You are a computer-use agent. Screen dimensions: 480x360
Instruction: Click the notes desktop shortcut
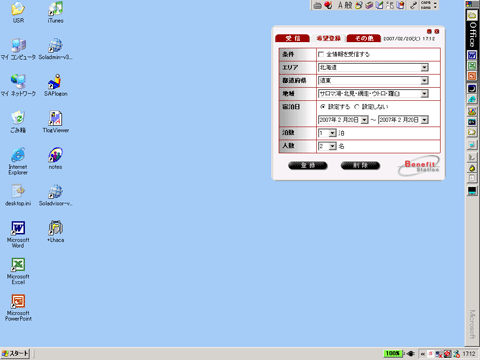(x=55, y=158)
